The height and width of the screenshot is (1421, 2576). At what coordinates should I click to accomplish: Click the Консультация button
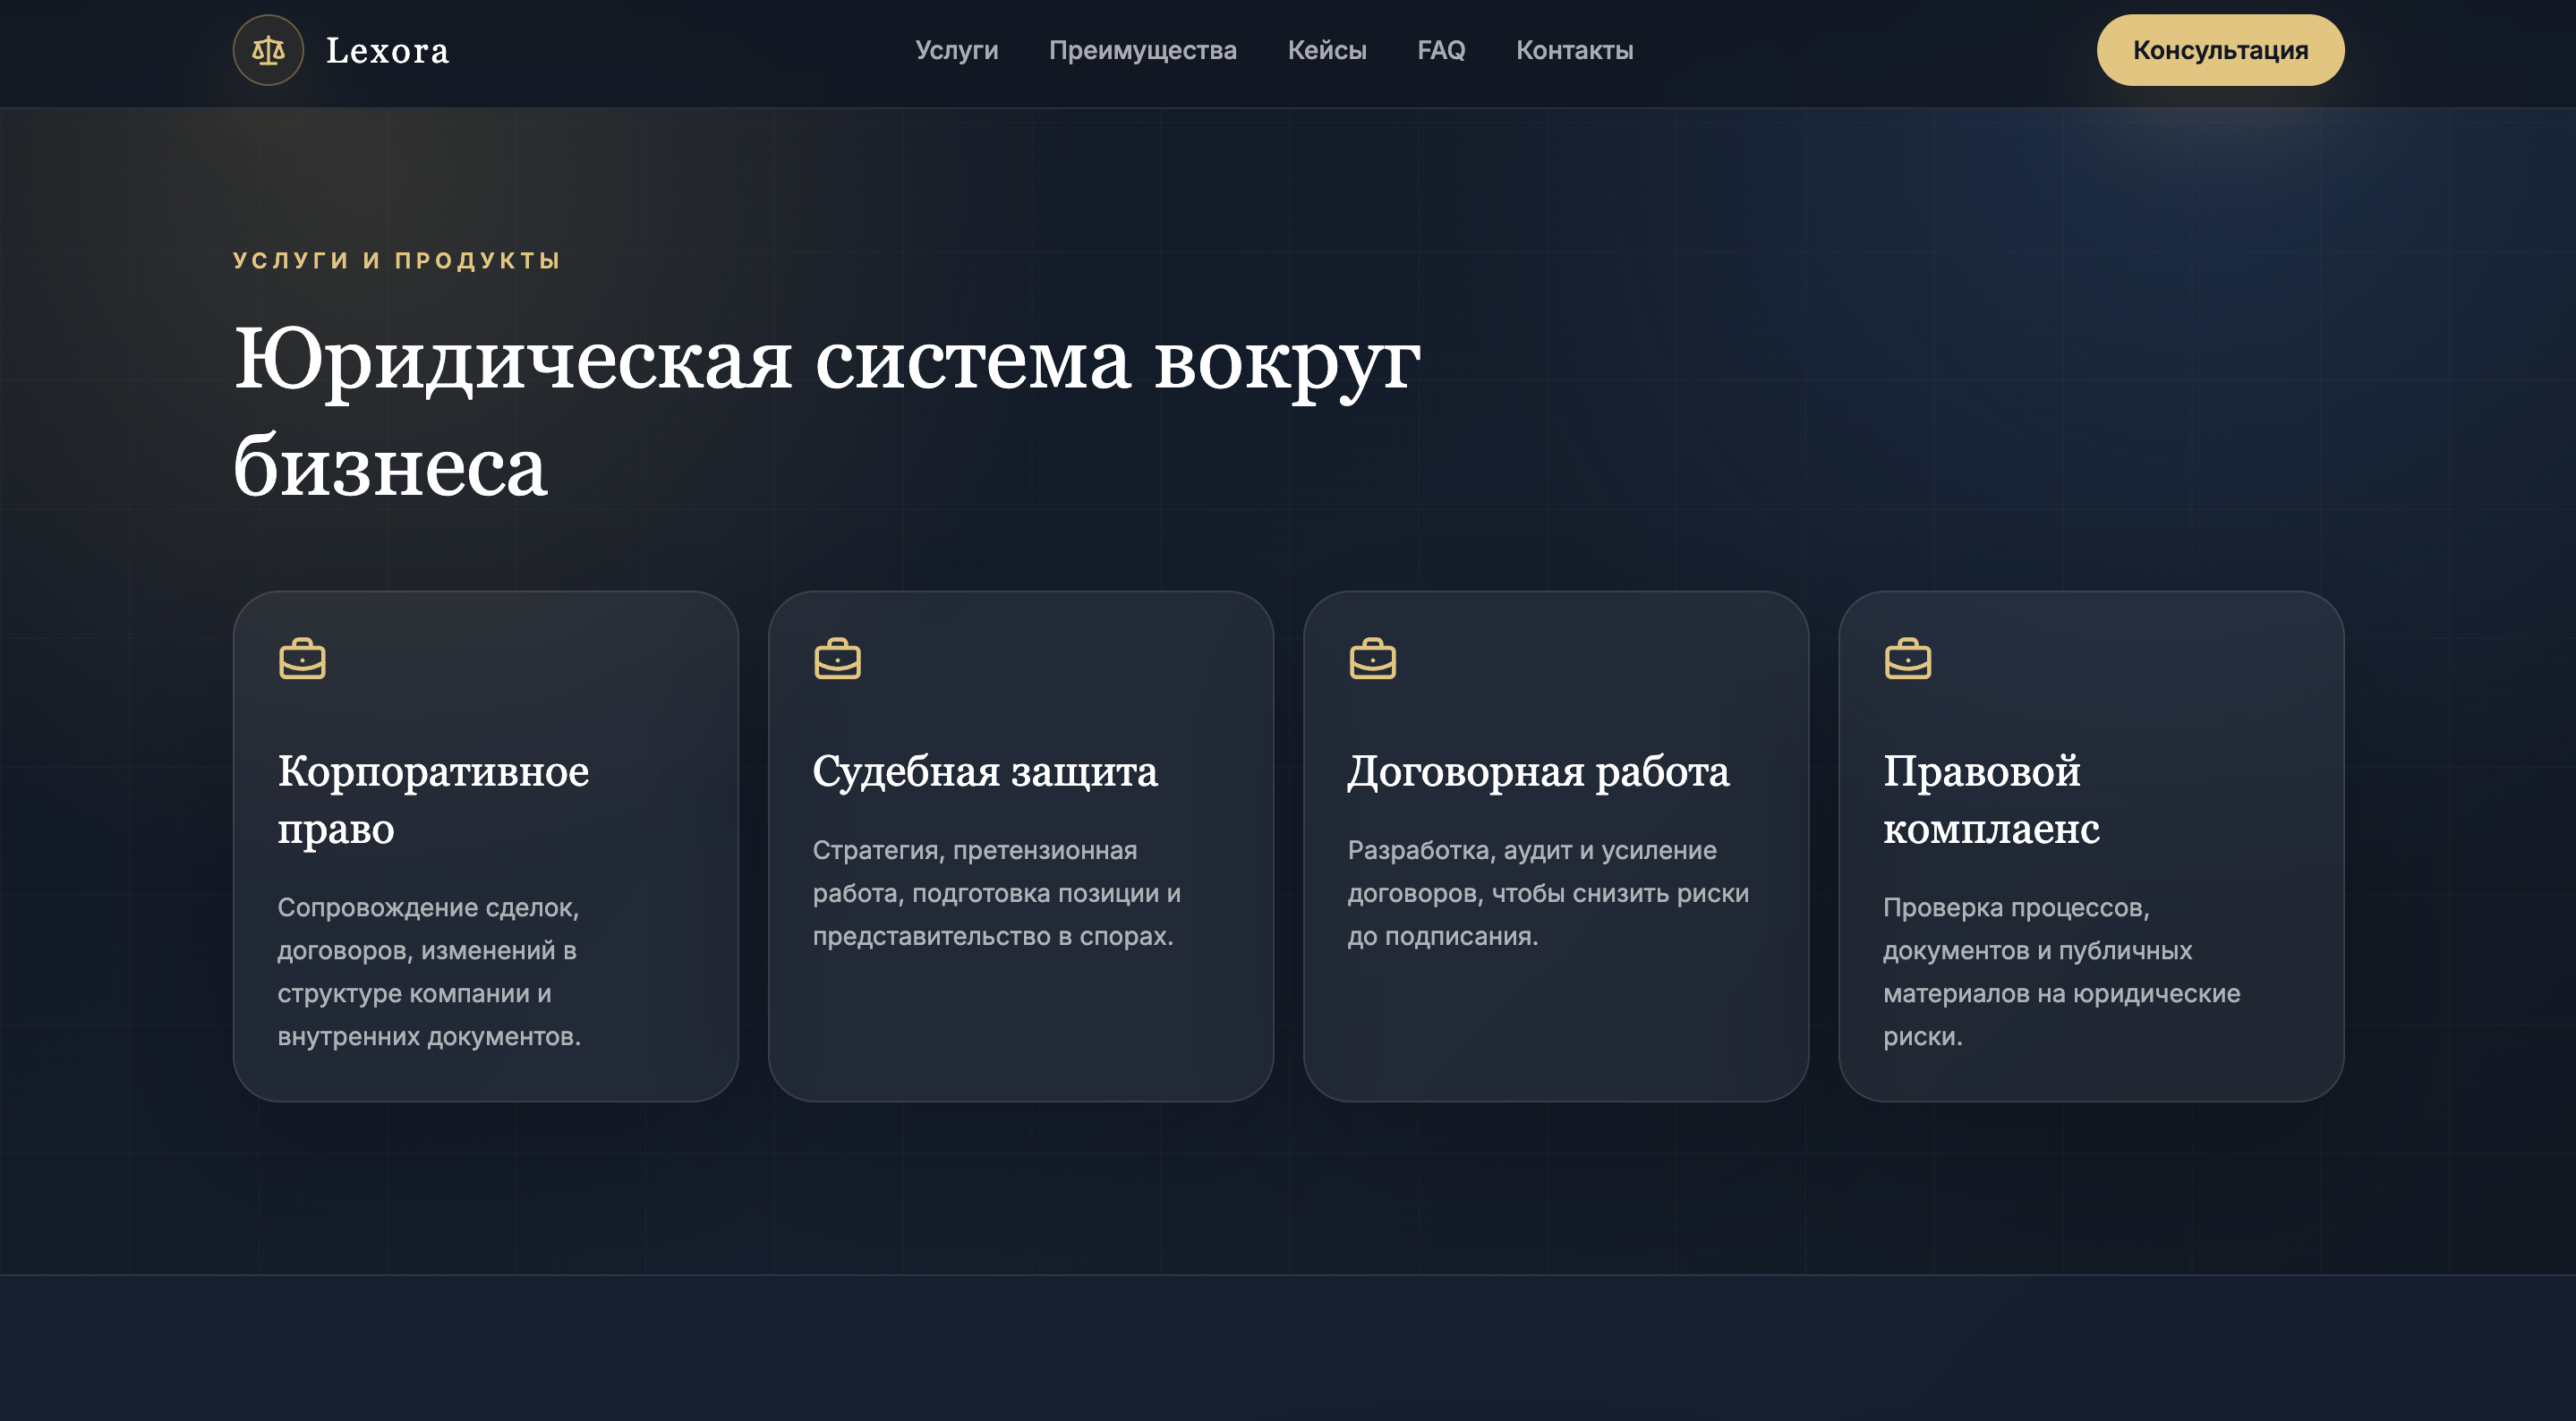(2220, 50)
